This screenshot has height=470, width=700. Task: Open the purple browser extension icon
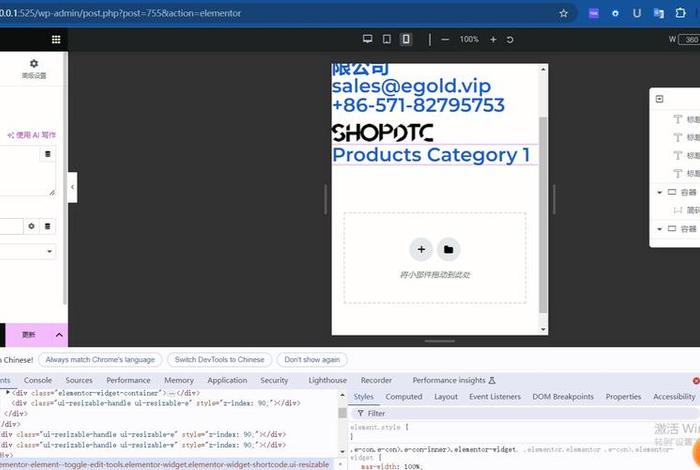click(x=594, y=13)
